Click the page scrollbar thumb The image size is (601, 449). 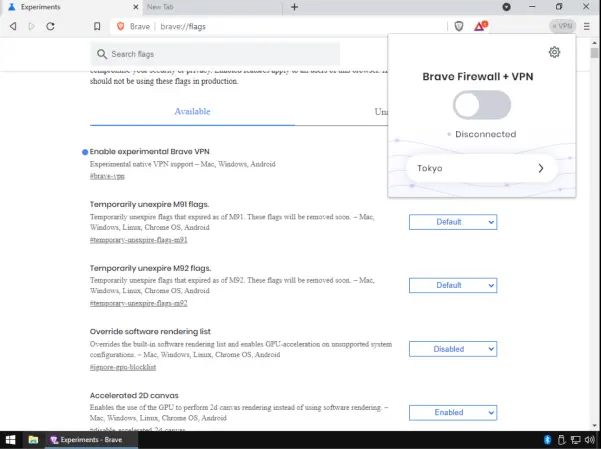pyautogui.click(x=594, y=53)
